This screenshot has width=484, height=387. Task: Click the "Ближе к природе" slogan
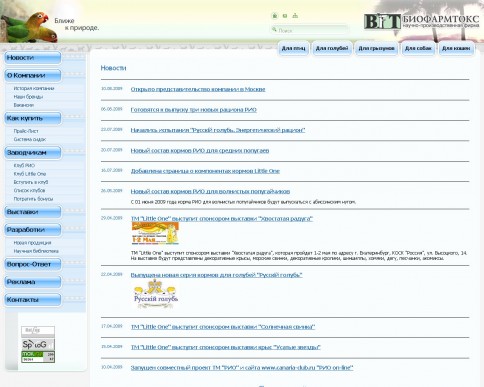(77, 24)
